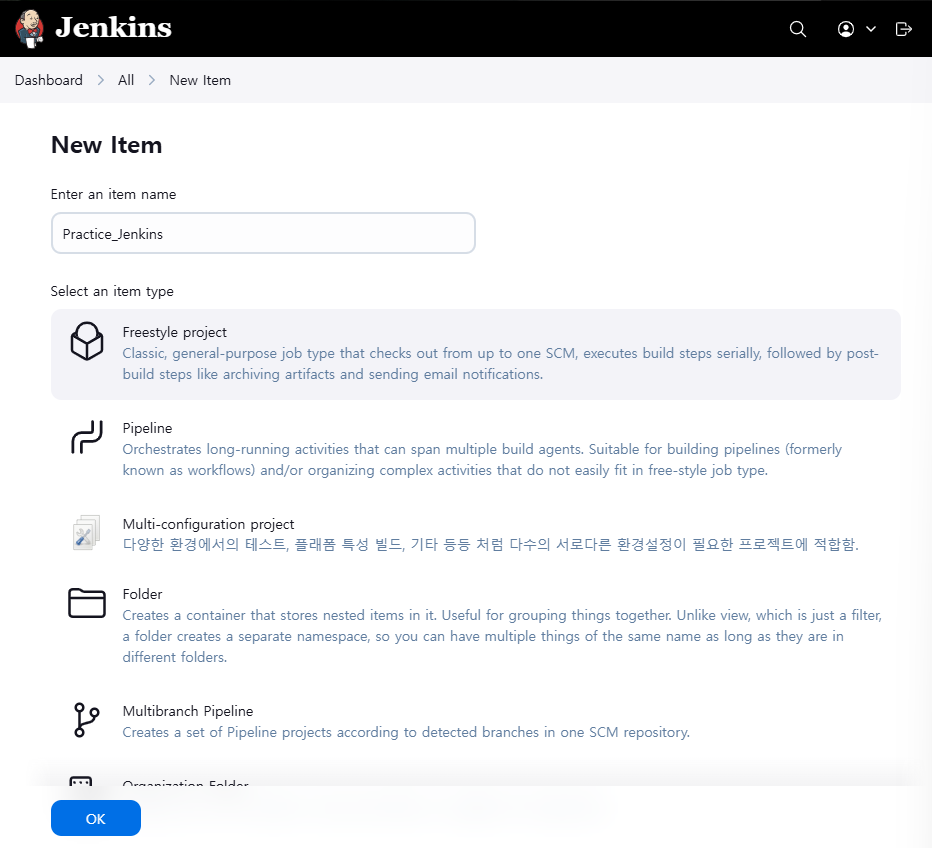
Task: Choose Multi-configuration project title
Action: pyautogui.click(x=208, y=524)
